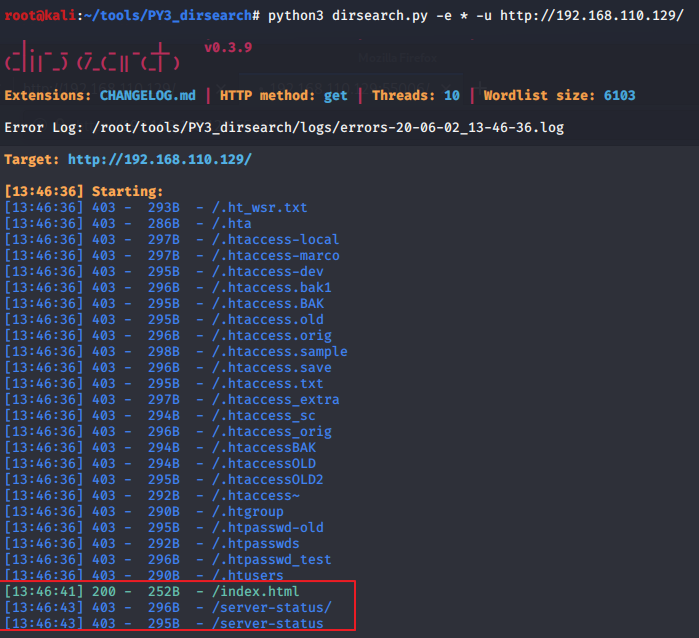Select the /.htaccess-marco entry
This screenshot has width=699, height=638.
[275, 256]
